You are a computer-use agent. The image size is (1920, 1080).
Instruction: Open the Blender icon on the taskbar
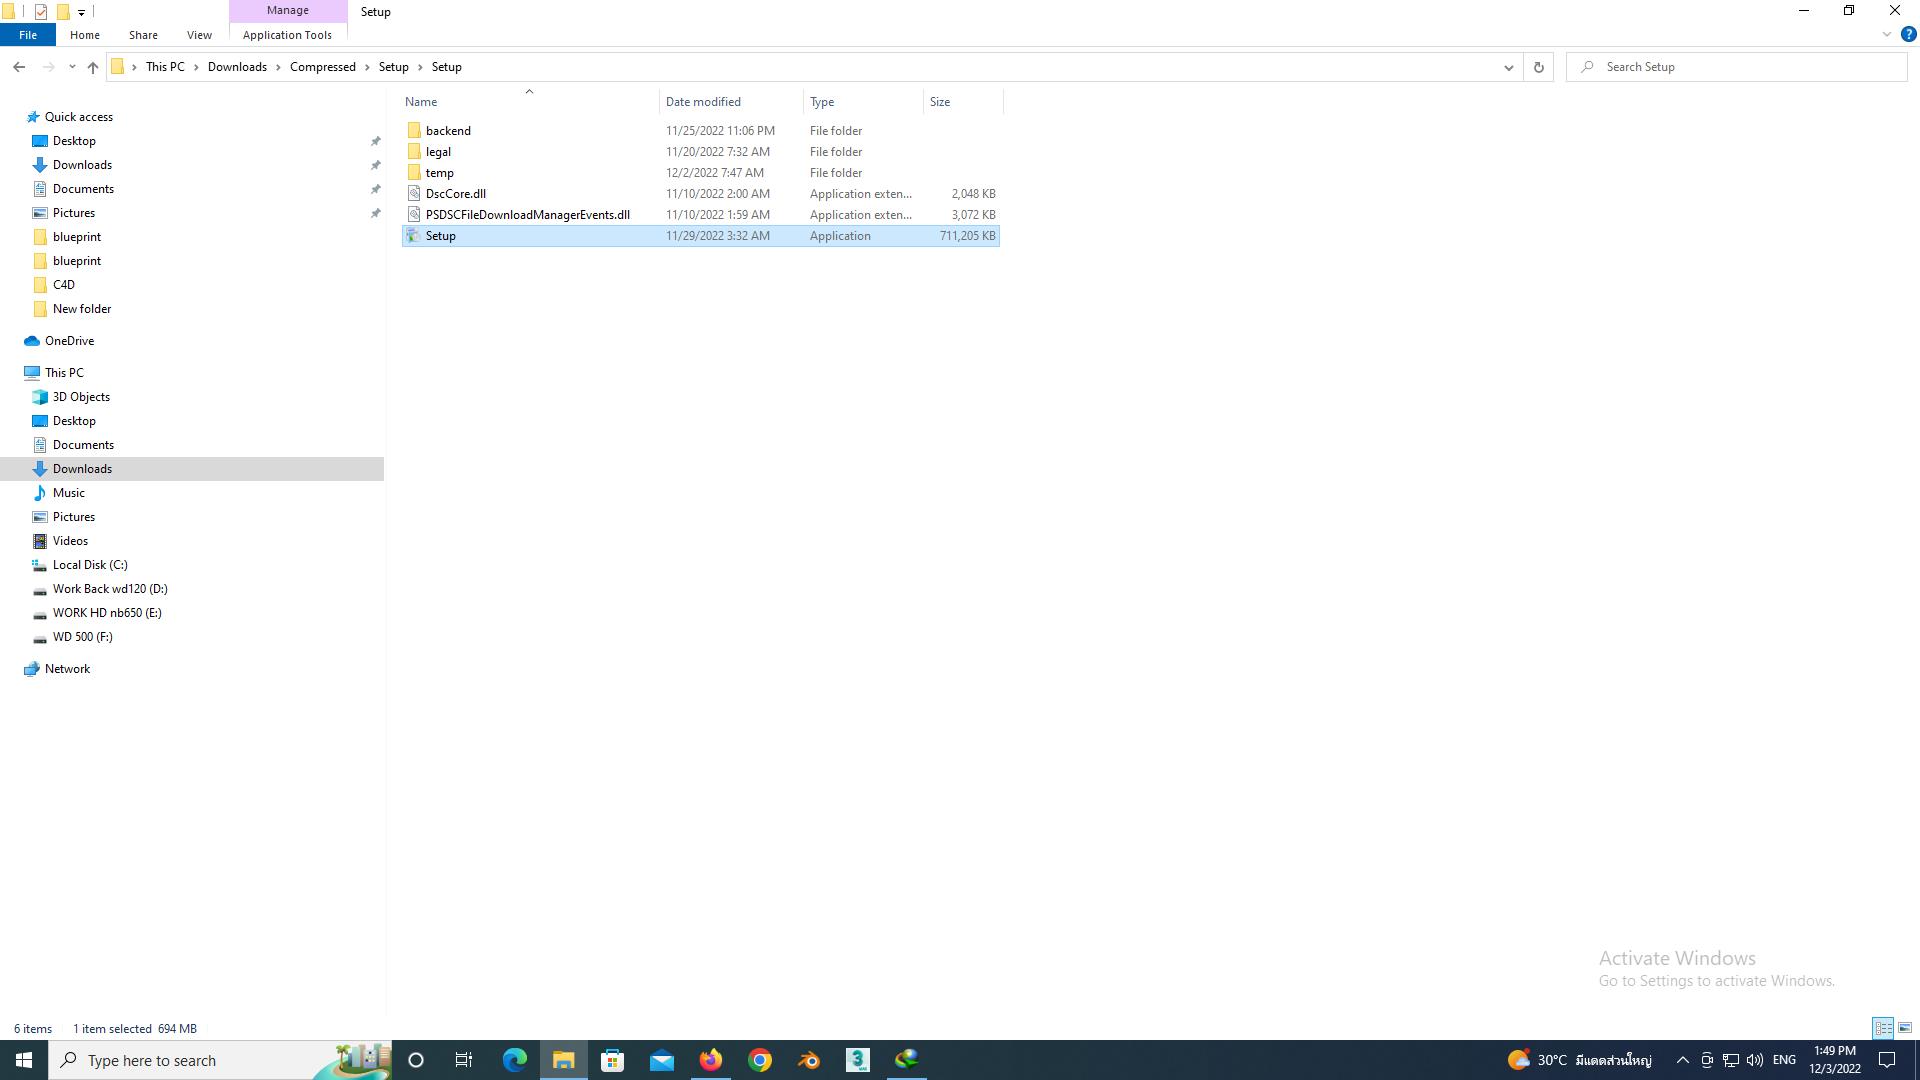(809, 1060)
